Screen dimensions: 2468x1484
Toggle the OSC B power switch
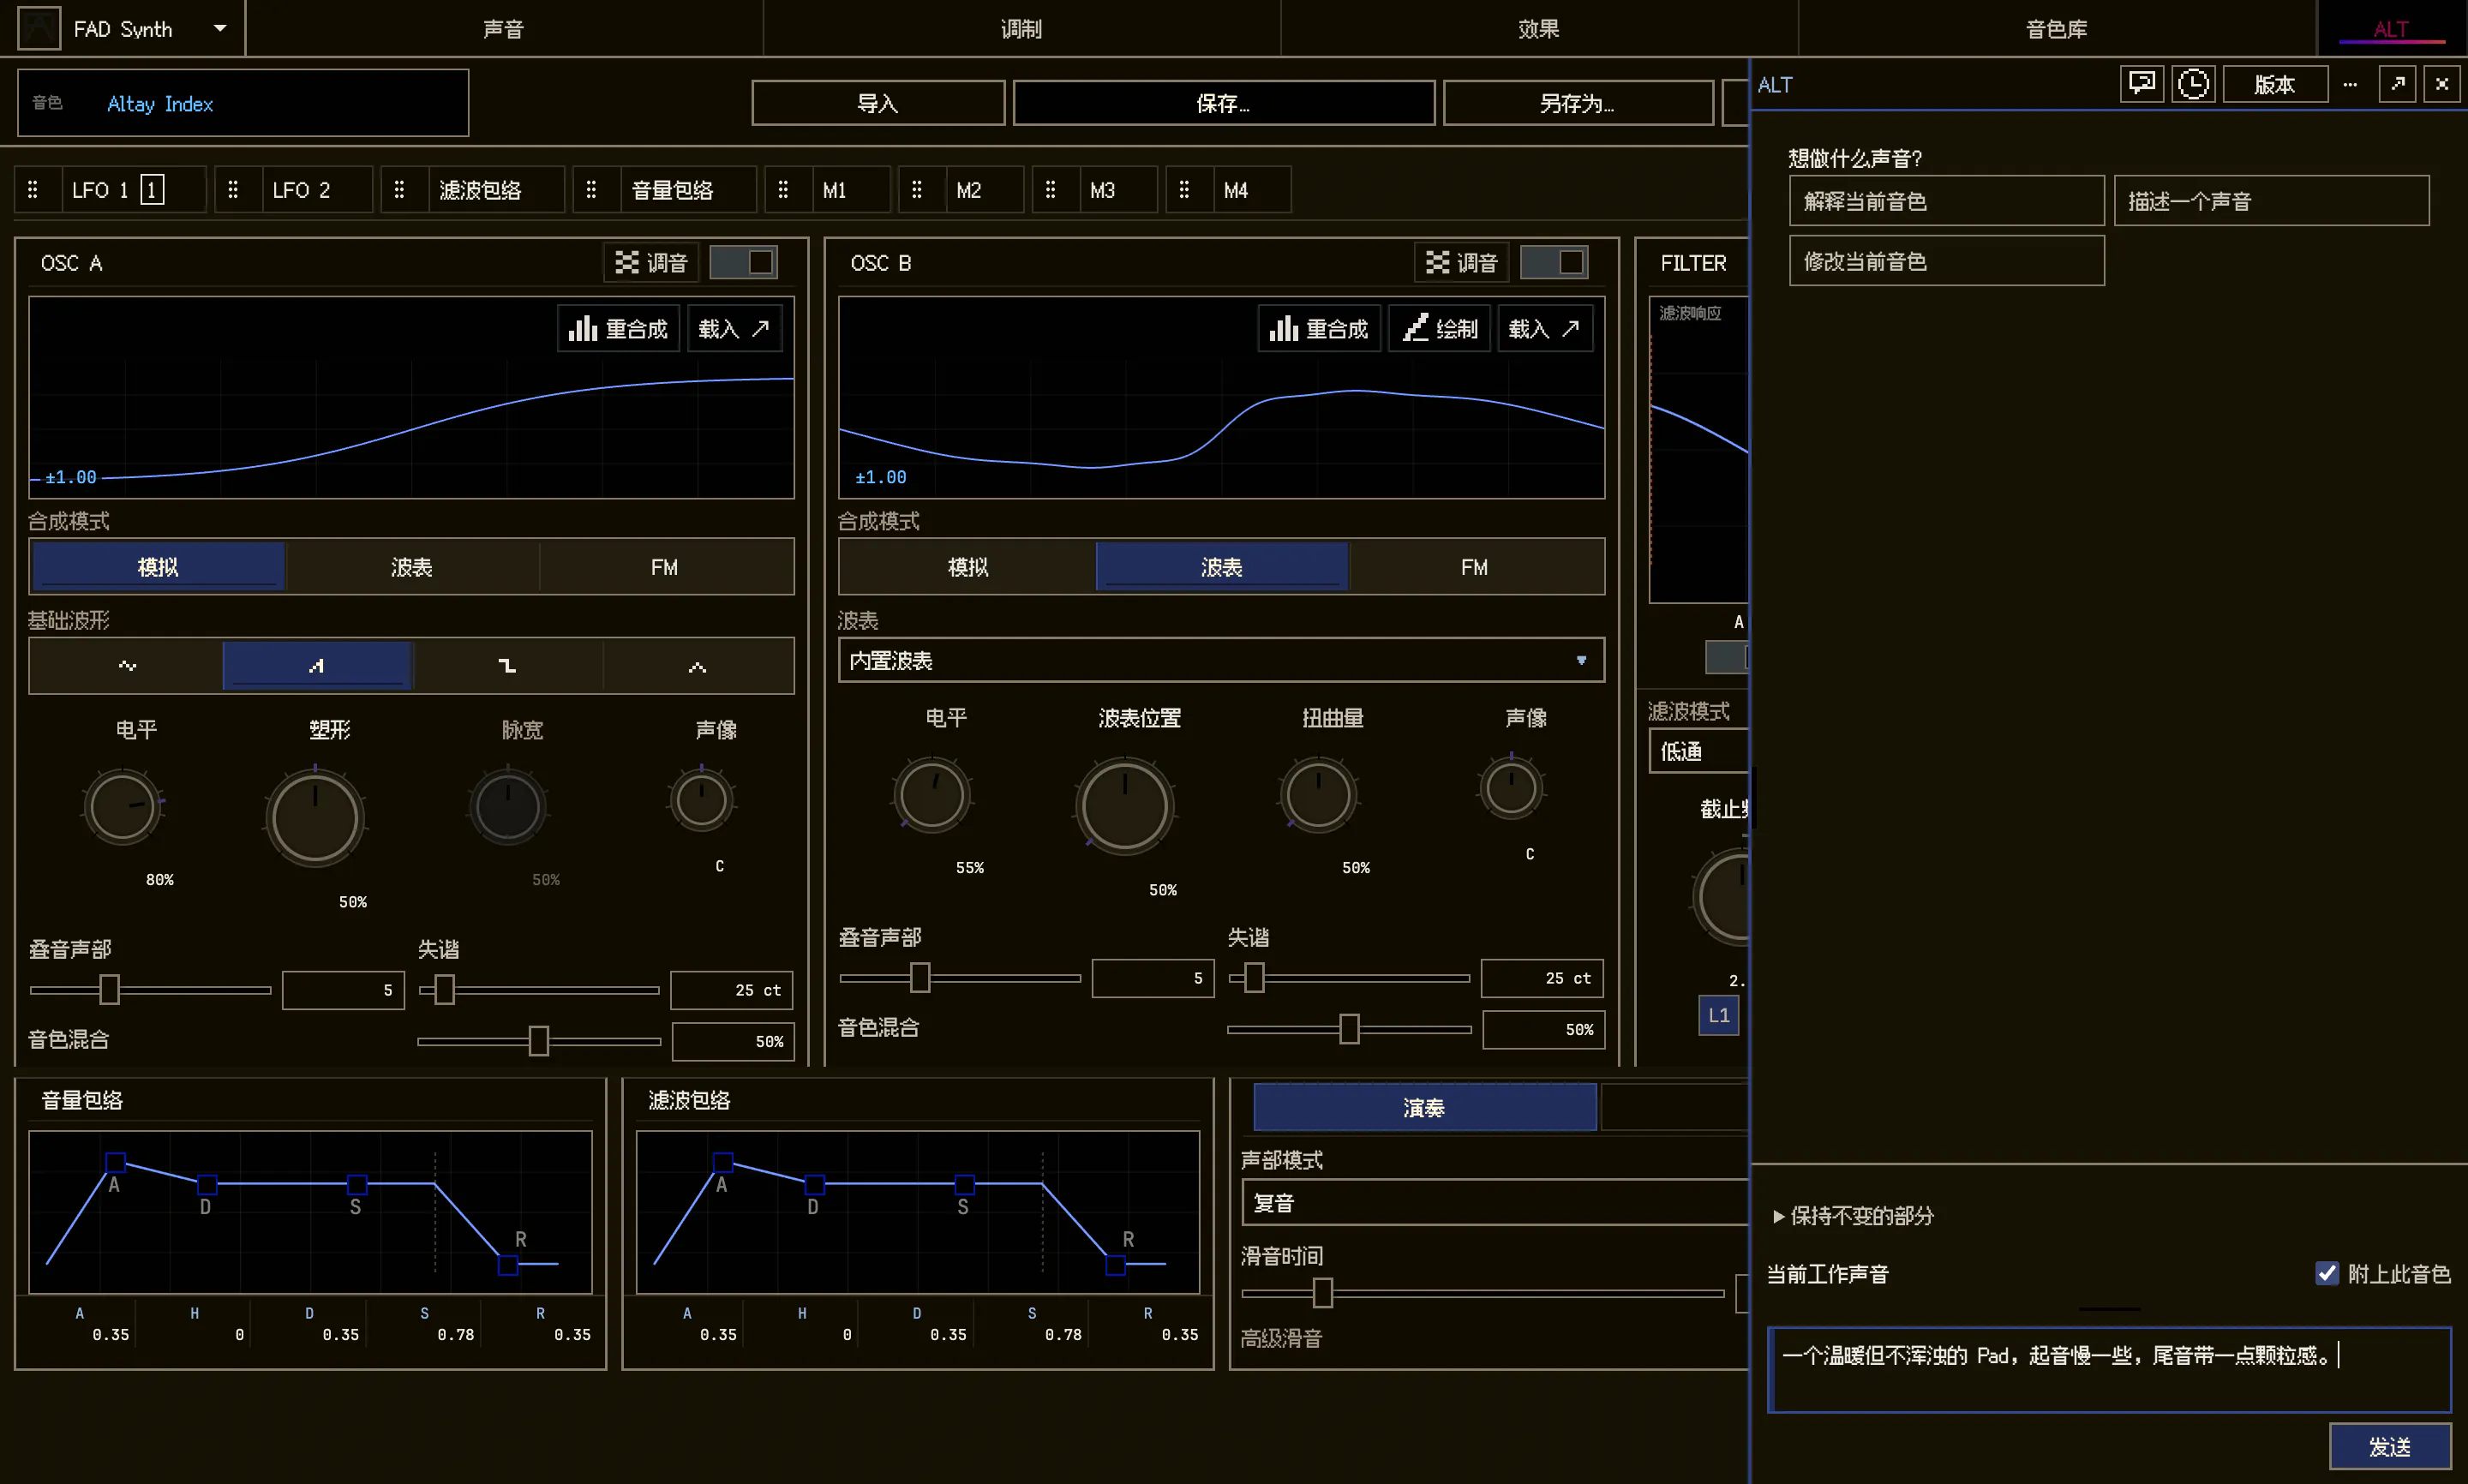1554,263
